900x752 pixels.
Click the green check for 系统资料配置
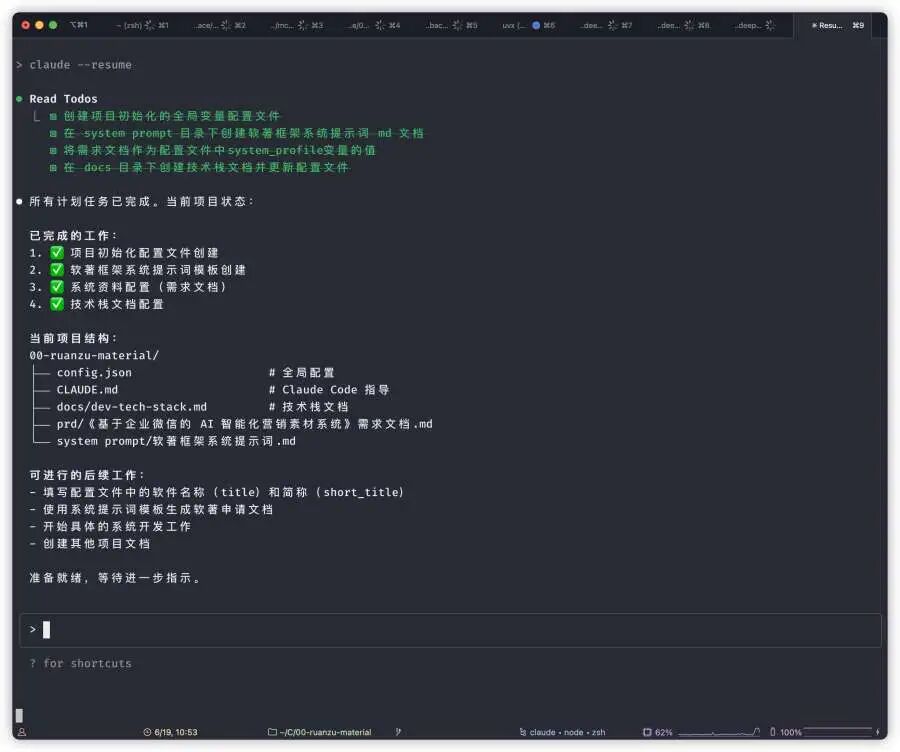57,287
